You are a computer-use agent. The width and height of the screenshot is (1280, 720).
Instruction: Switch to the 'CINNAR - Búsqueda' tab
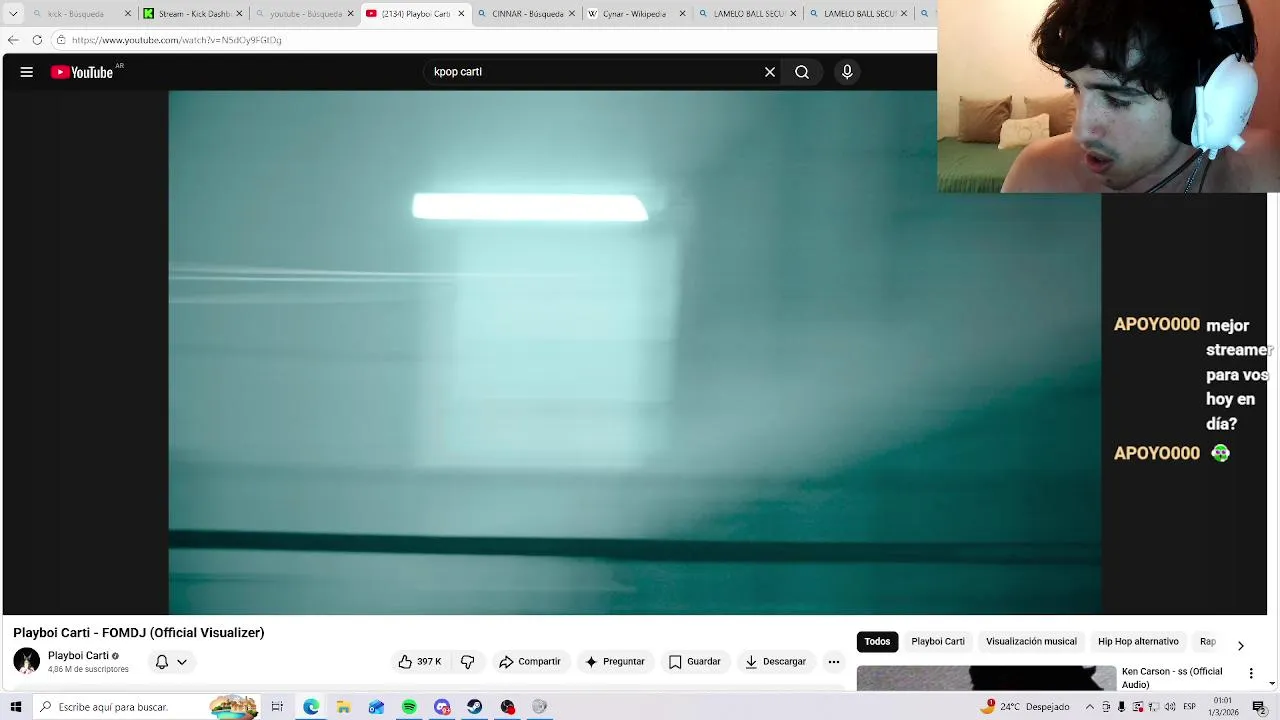[x=526, y=14]
